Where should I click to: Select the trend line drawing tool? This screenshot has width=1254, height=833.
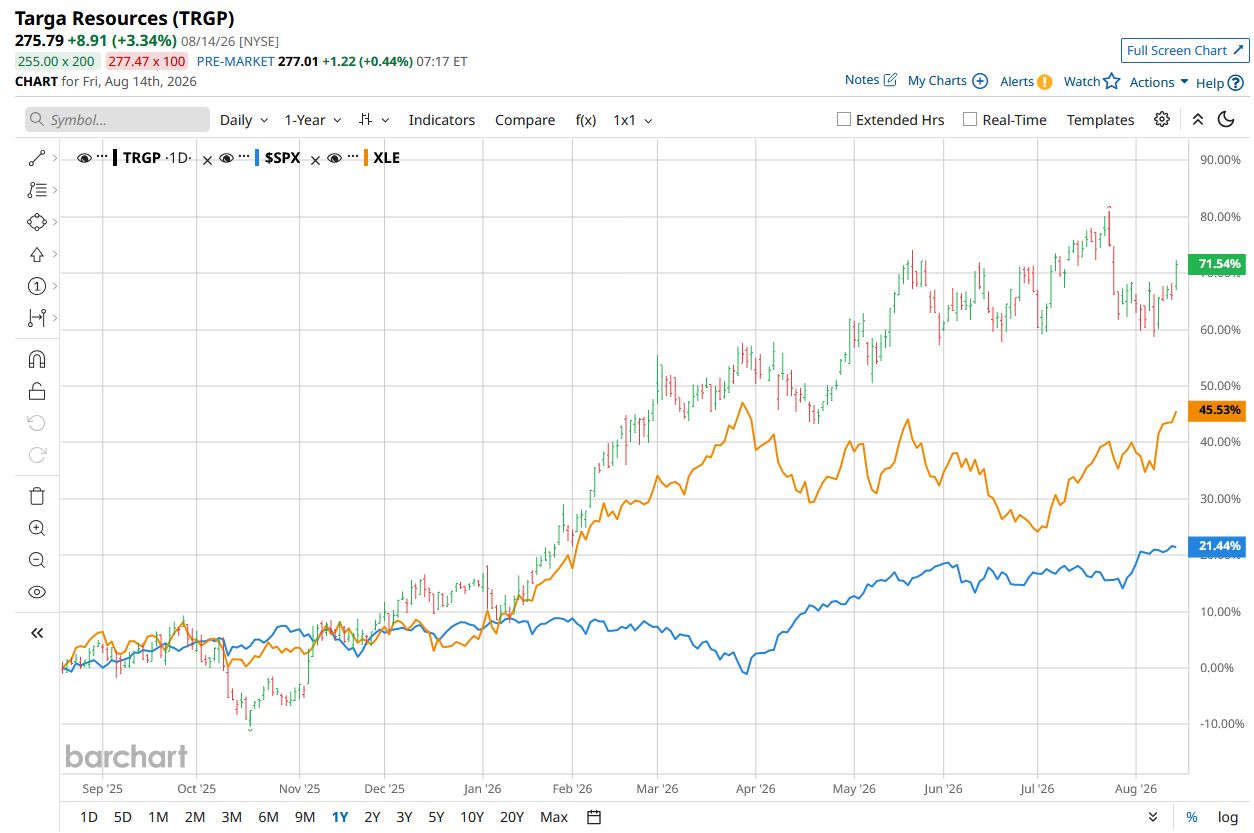coord(37,157)
